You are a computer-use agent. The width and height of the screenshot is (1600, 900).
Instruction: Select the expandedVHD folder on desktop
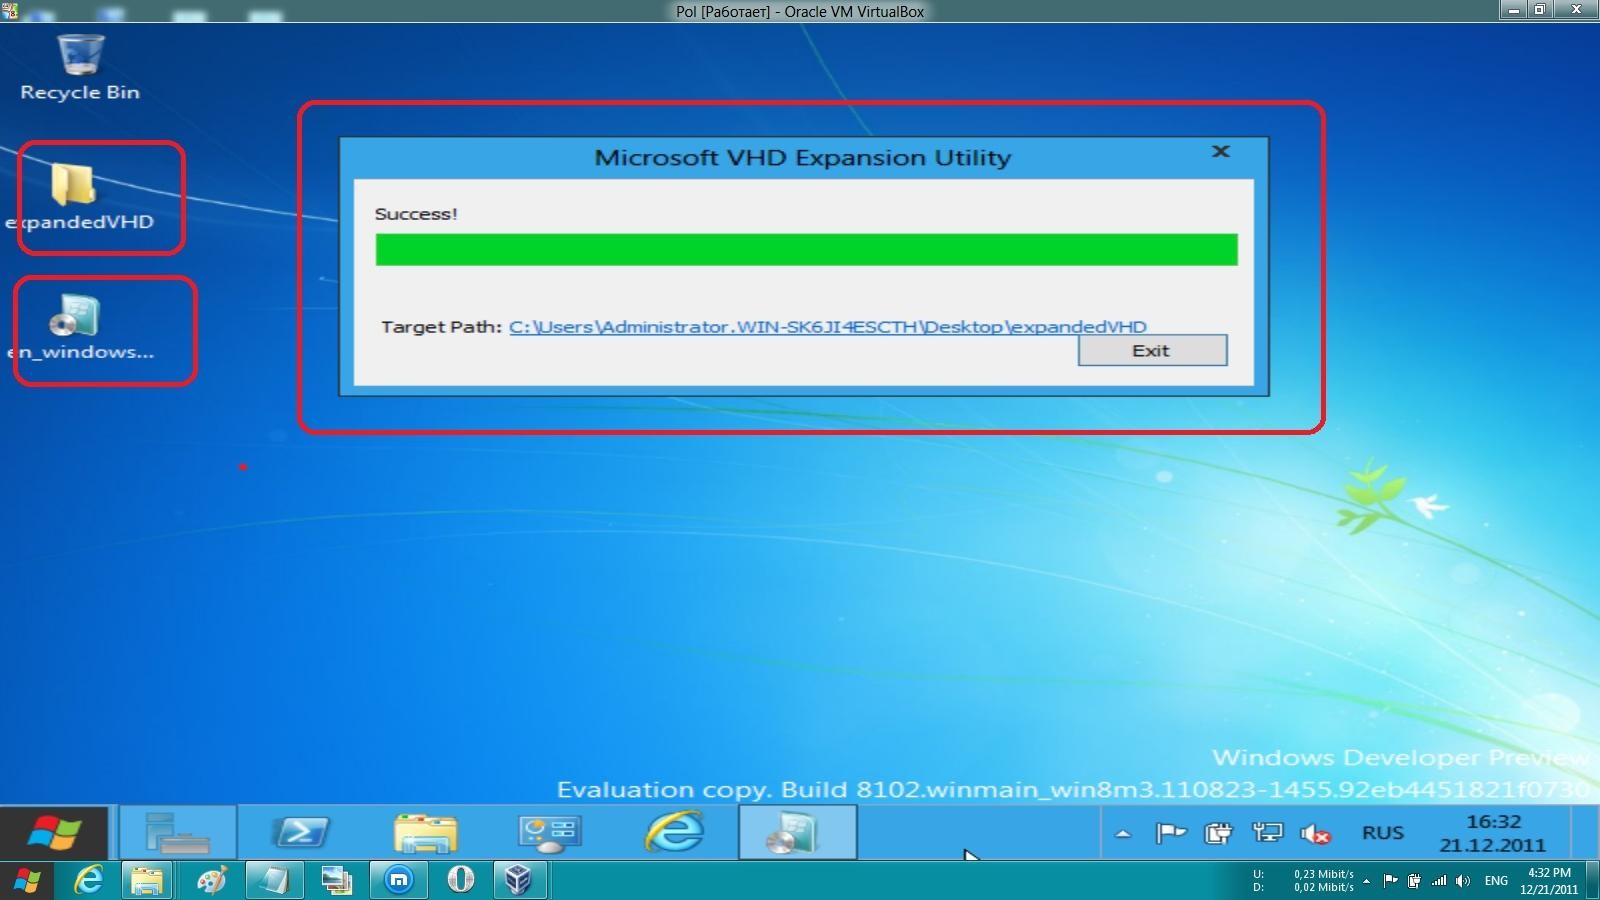pyautogui.click(x=80, y=198)
